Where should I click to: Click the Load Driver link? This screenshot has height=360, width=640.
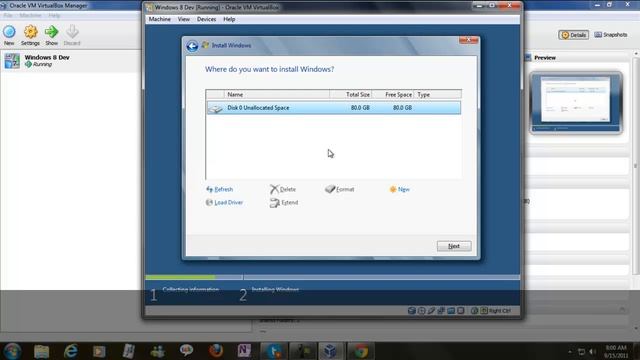(x=224, y=202)
